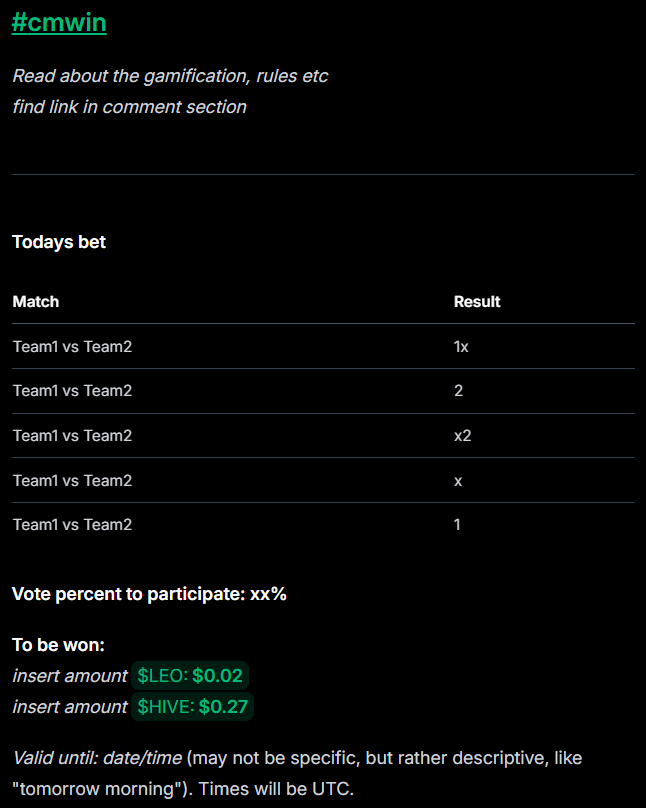
Task: Click the To be won heading
Action: [58, 645]
